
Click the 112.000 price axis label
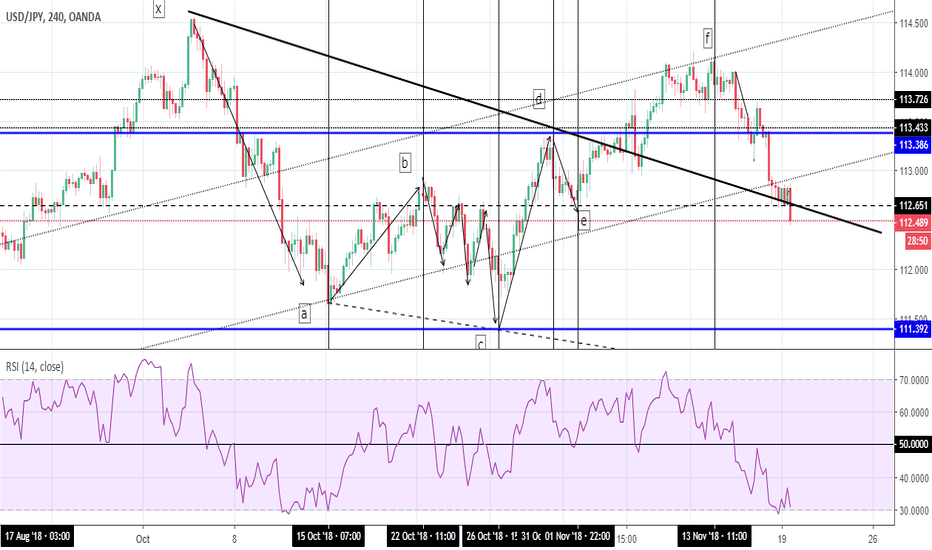pyautogui.click(x=914, y=269)
